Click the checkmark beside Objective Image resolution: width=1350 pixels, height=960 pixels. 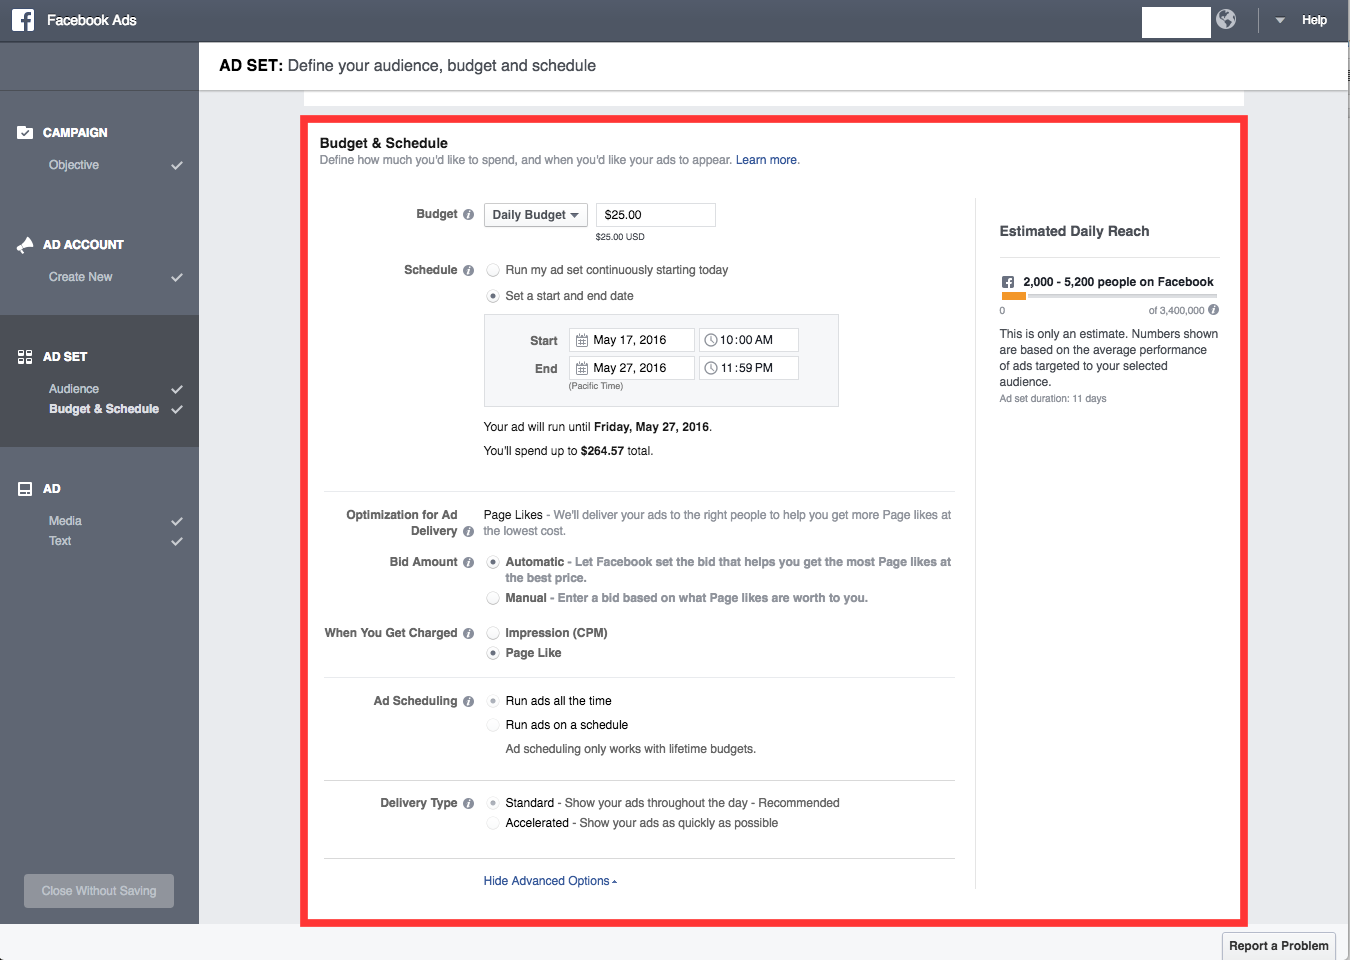177,165
